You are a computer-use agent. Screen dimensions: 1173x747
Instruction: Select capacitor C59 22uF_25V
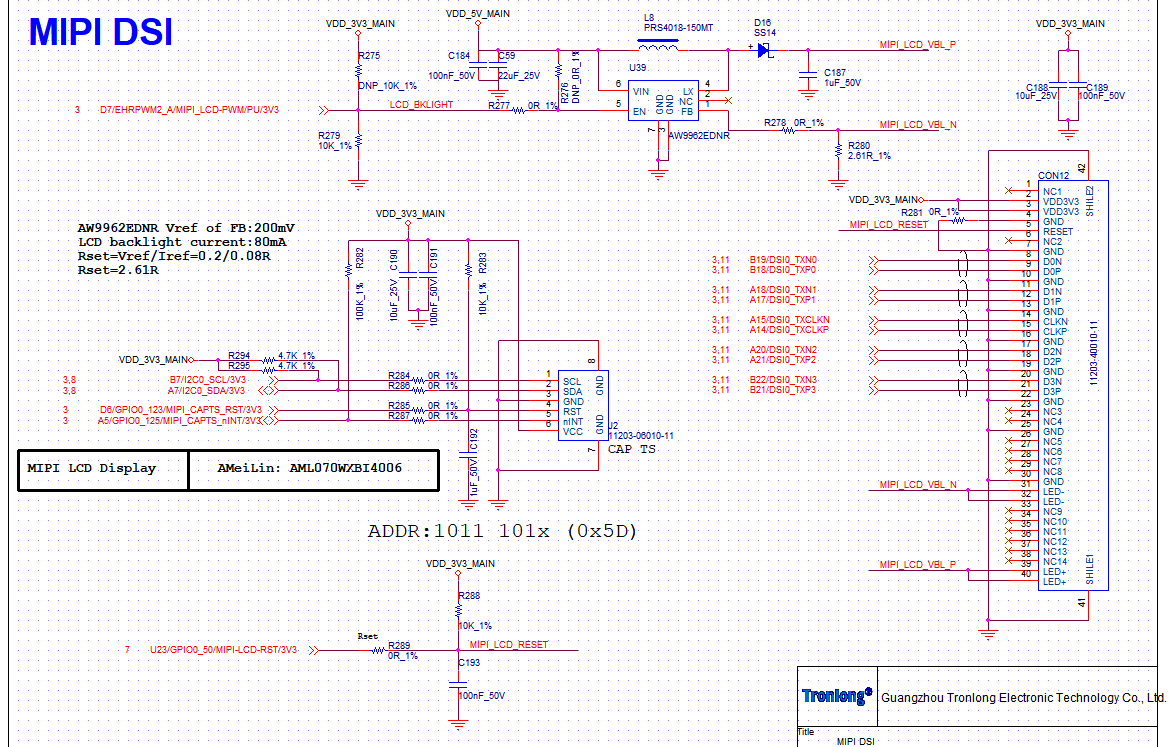(497, 66)
